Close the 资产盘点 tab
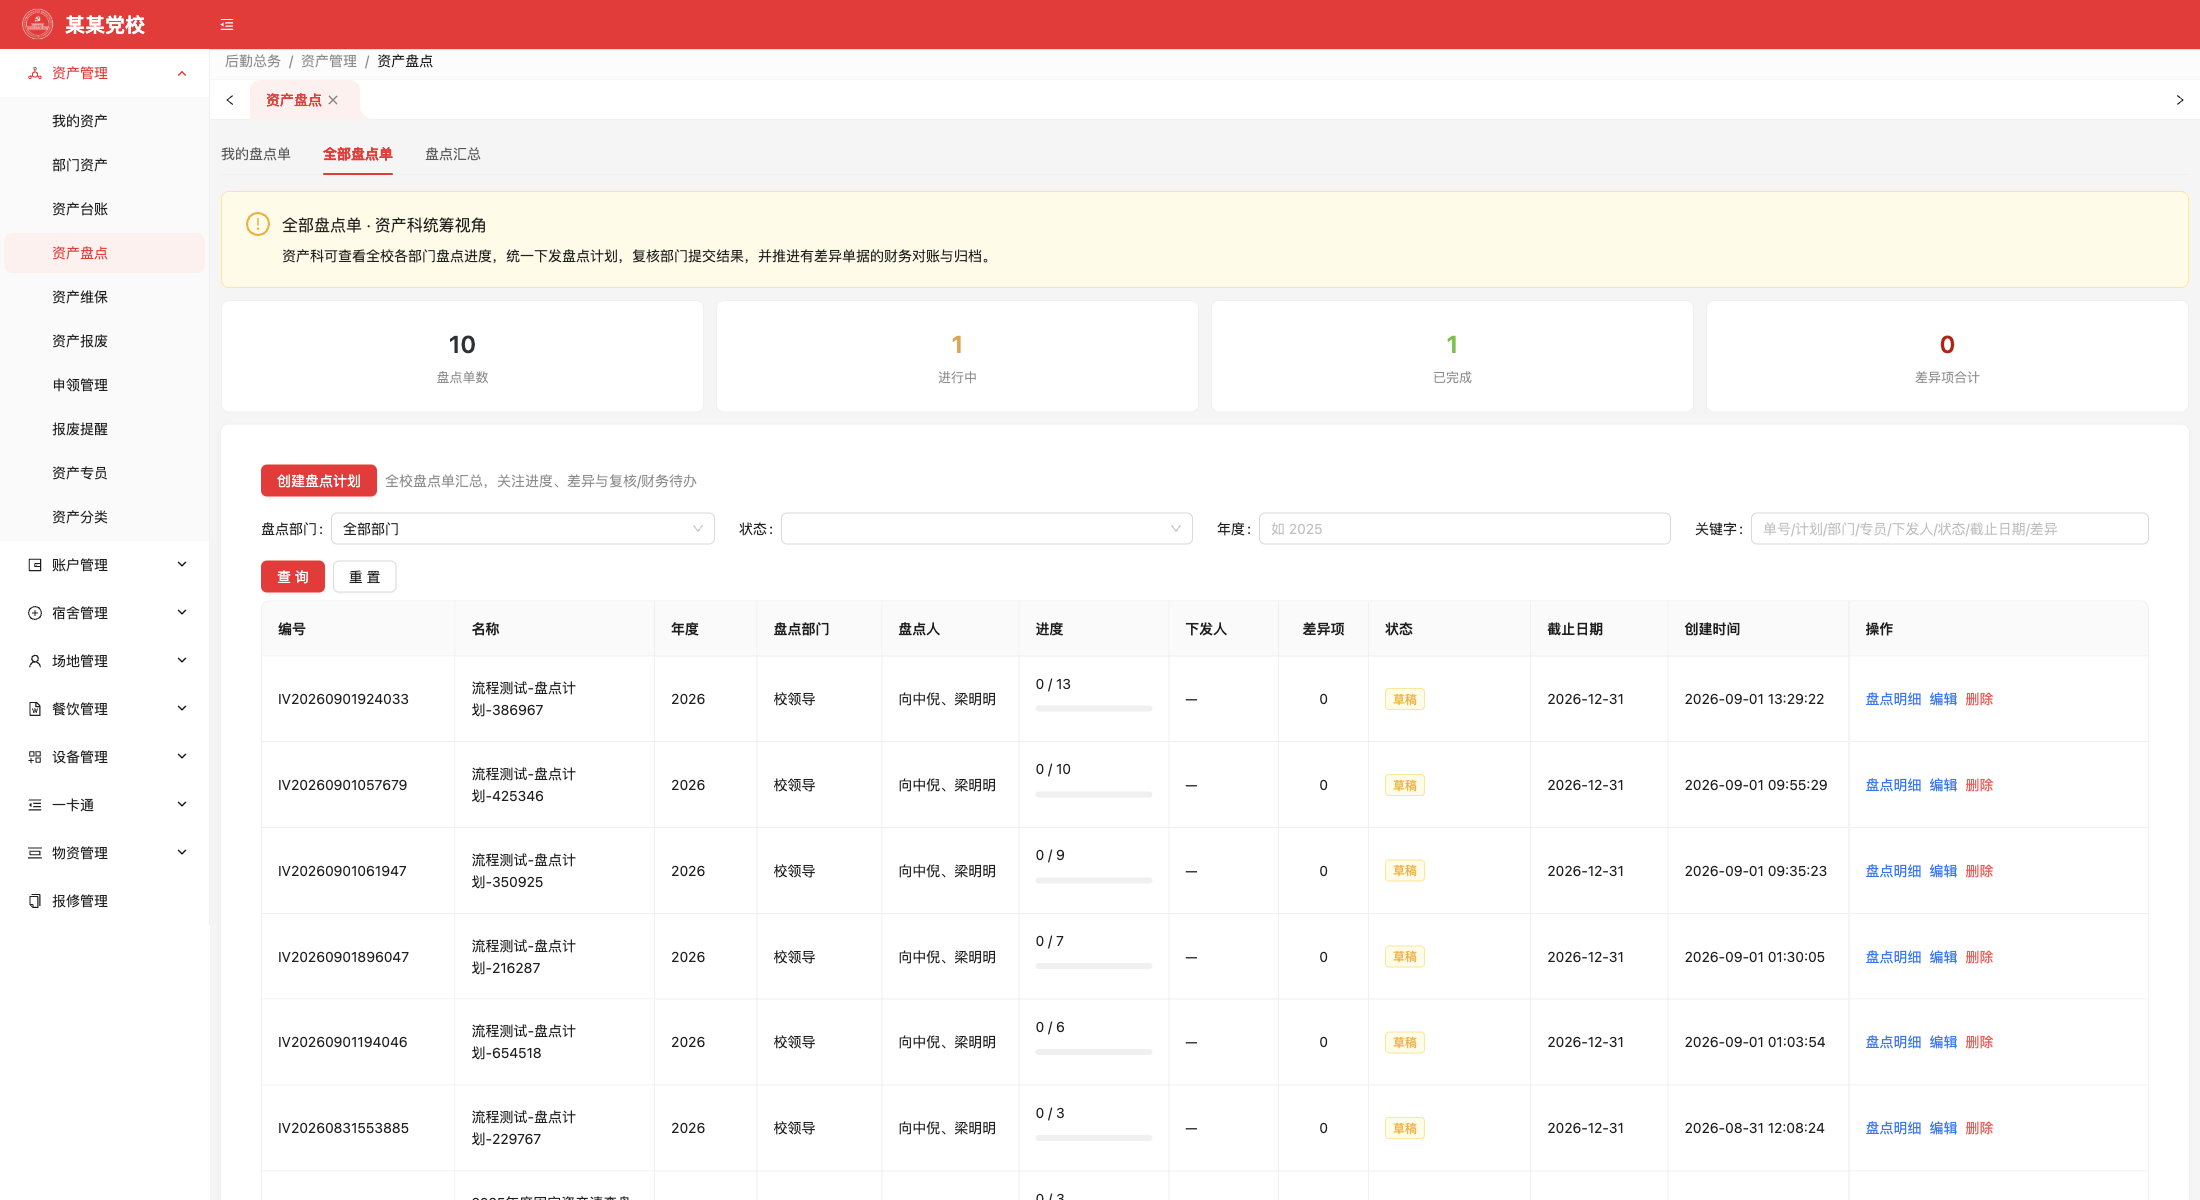Viewport: 2200px width, 1200px height. pos(333,100)
